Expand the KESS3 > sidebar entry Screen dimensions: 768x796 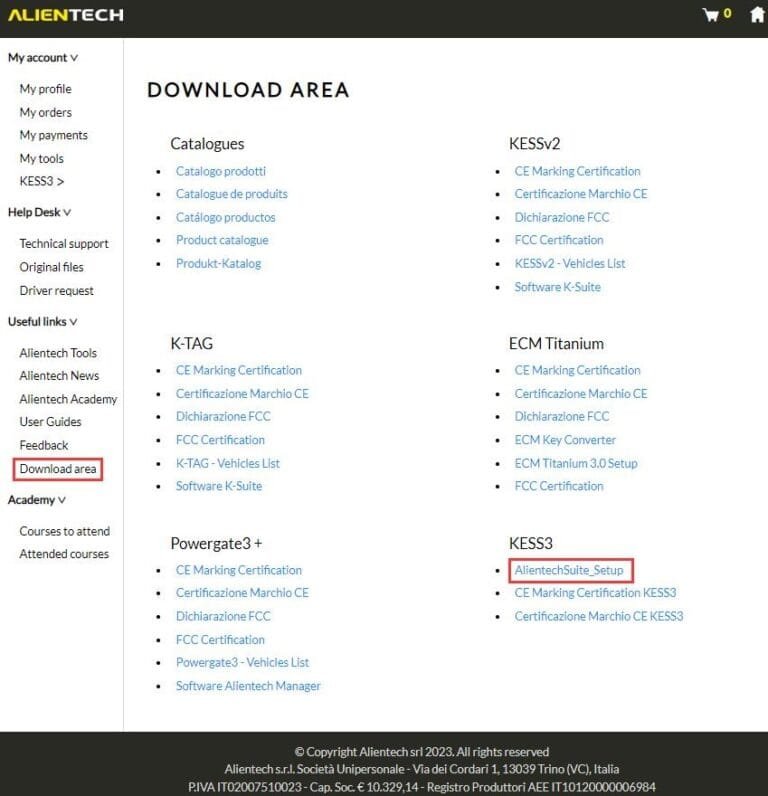[42, 181]
